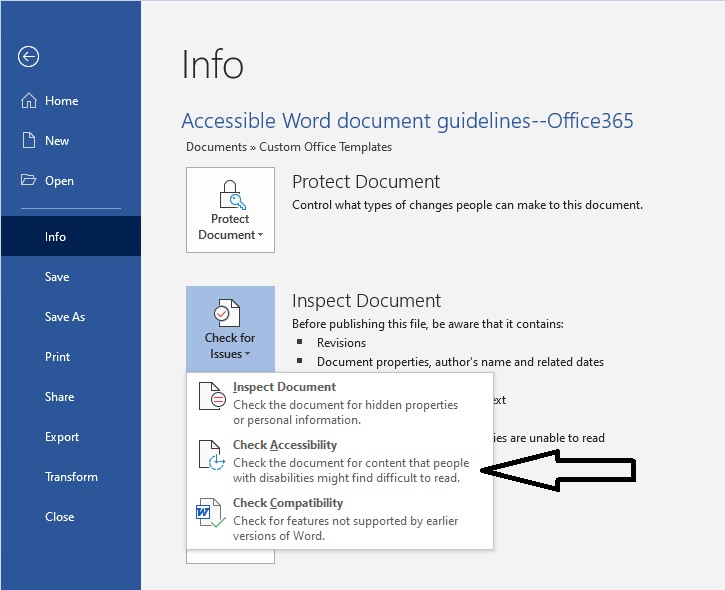Close the document via sidebar Close
The width and height of the screenshot is (725, 590).
71,516
